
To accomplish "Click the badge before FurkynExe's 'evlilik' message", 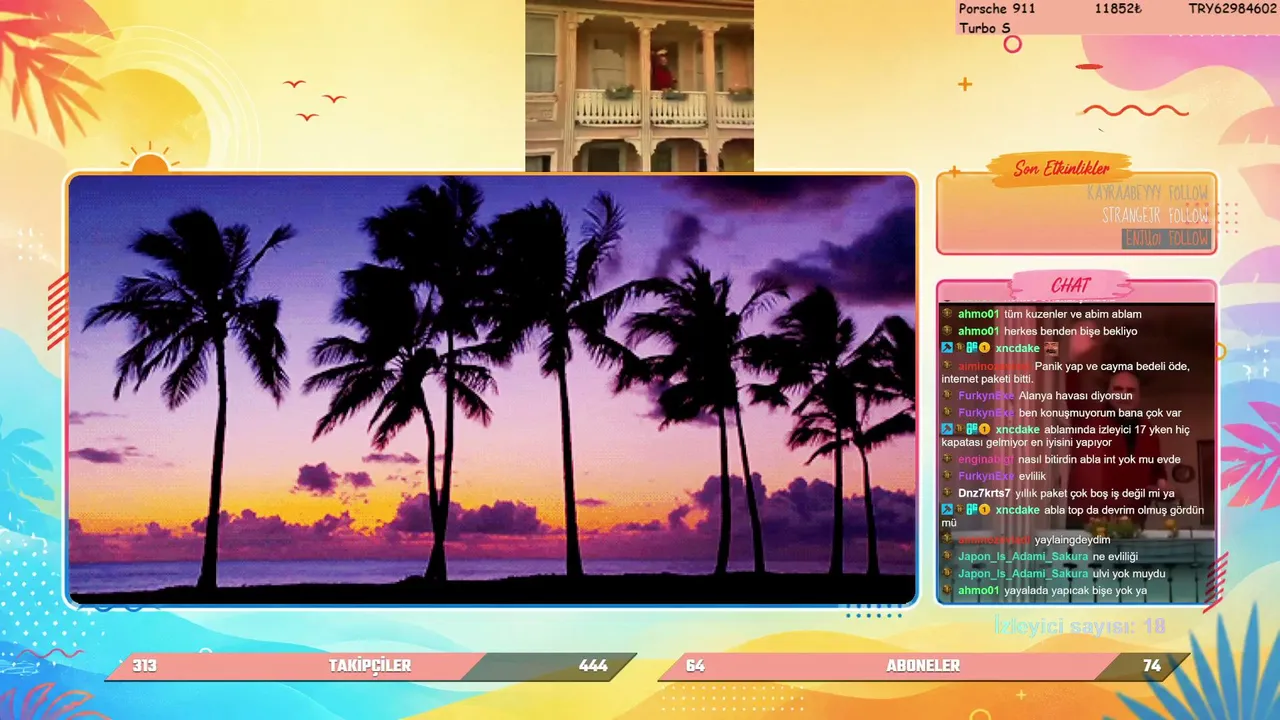I will pyautogui.click(x=947, y=476).
